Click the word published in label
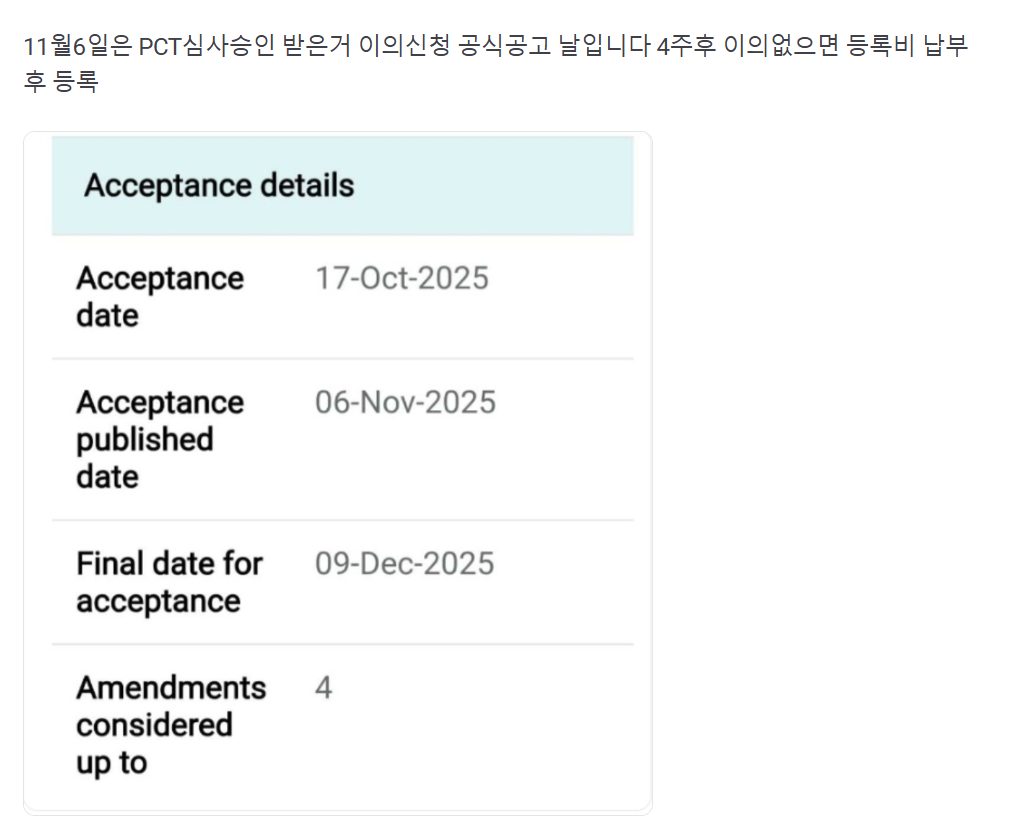The width and height of the screenshot is (1014, 832). (x=144, y=440)
